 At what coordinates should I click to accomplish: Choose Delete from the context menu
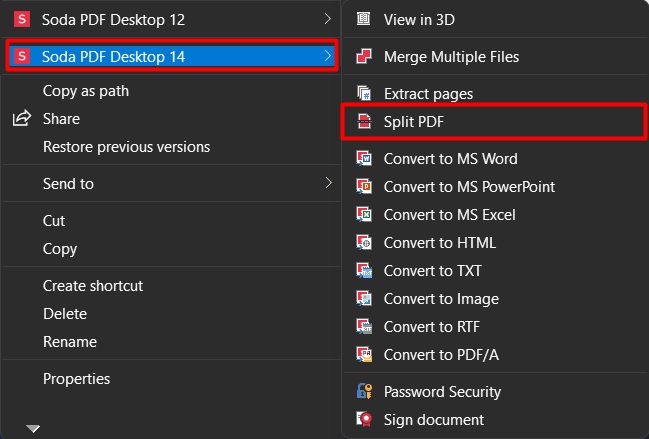coord(65,314)
